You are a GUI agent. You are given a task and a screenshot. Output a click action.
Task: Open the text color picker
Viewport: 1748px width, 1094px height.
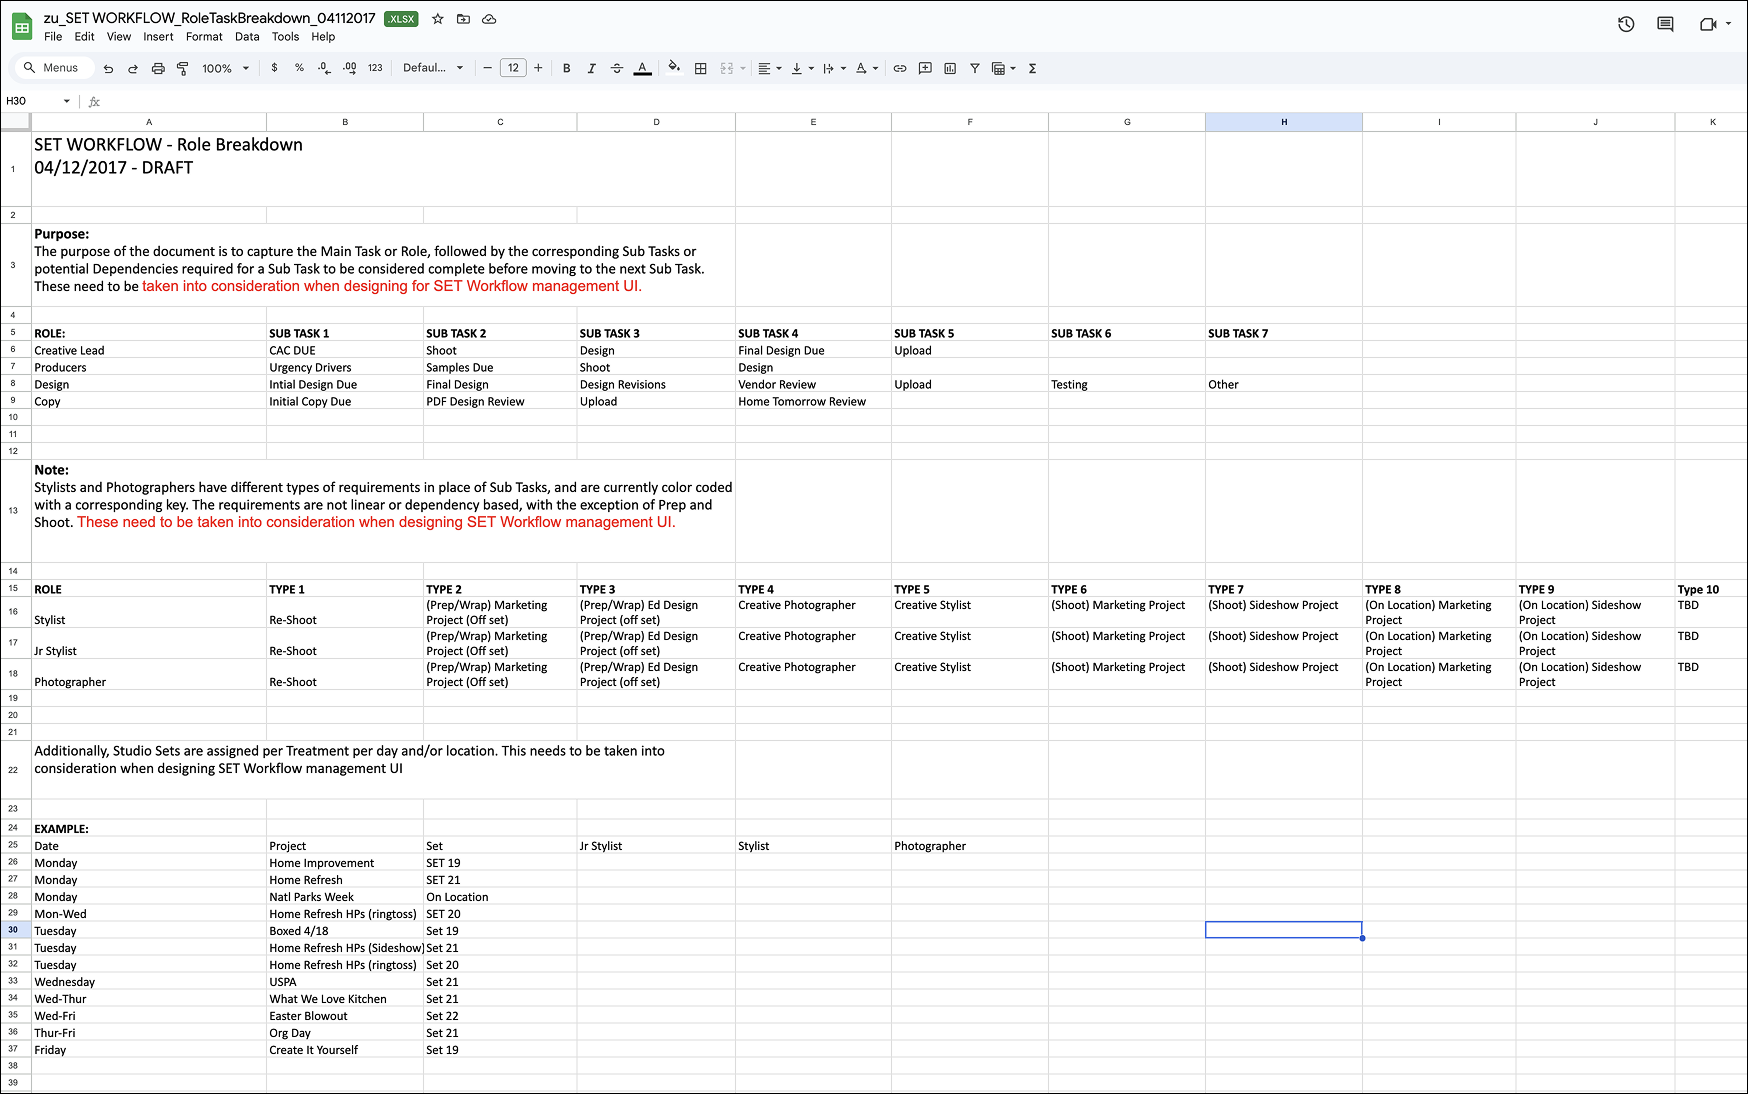[643, 68]
